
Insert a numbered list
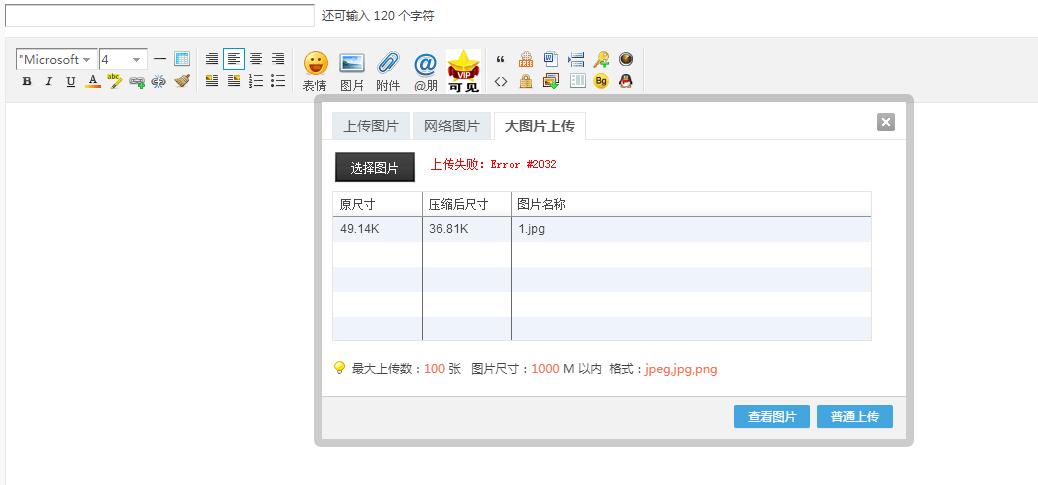[x=256, y=81]
